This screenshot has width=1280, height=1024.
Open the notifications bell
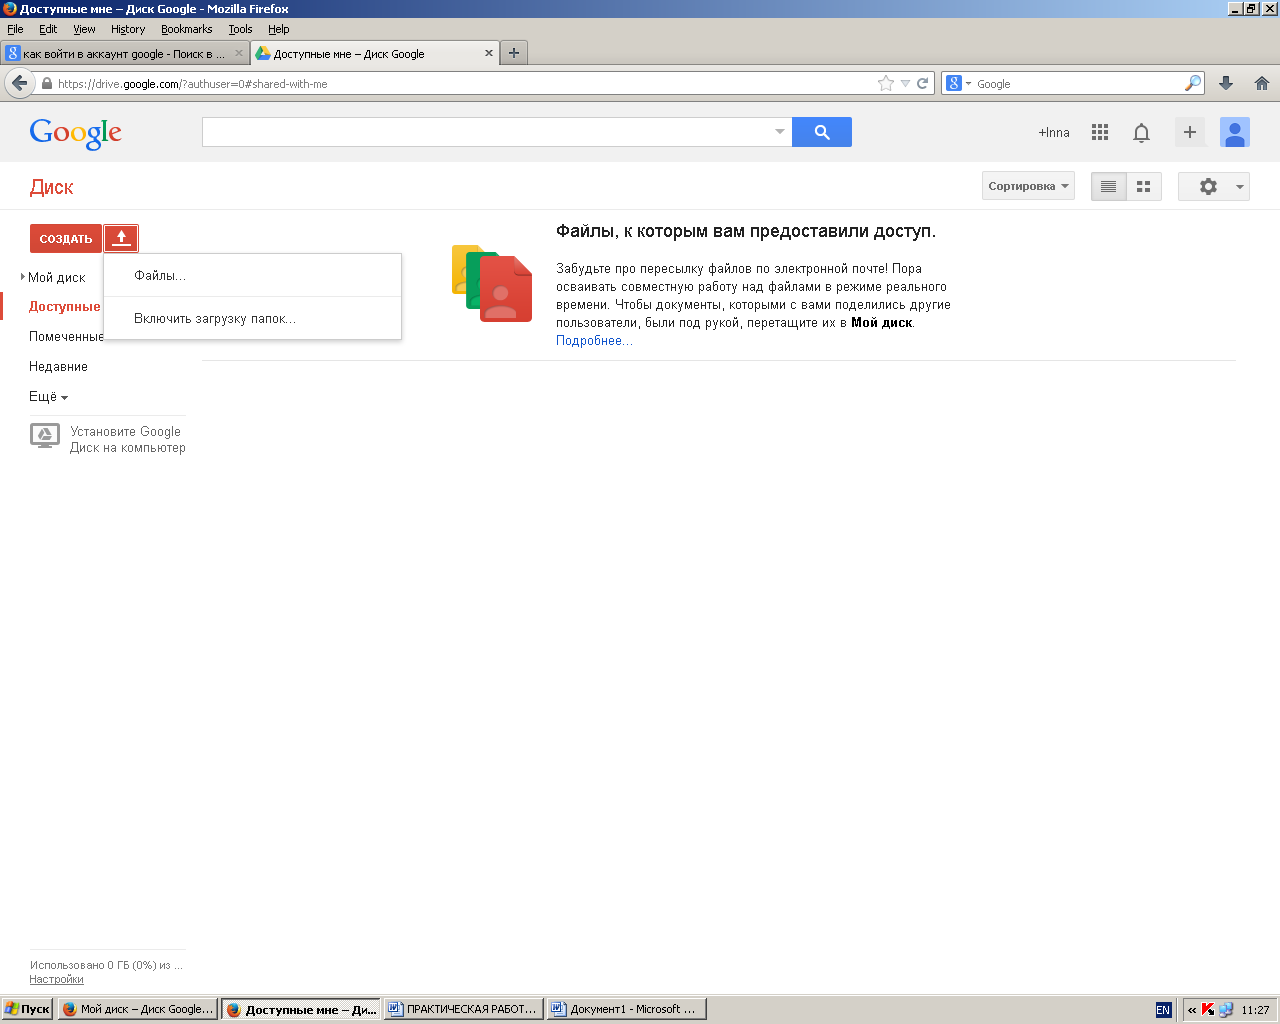(1141, 132)
